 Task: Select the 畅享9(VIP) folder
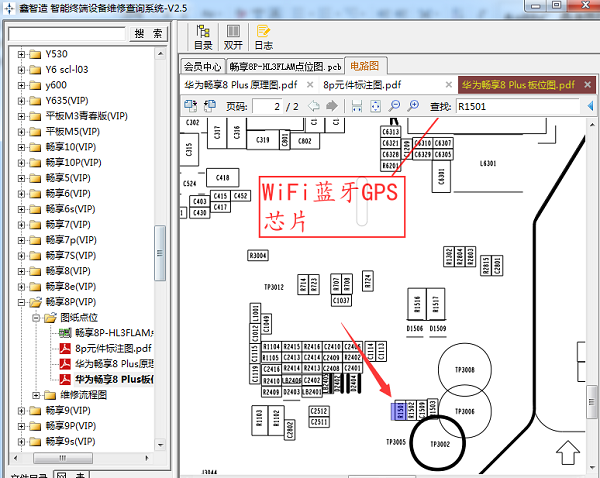point(68,410)
